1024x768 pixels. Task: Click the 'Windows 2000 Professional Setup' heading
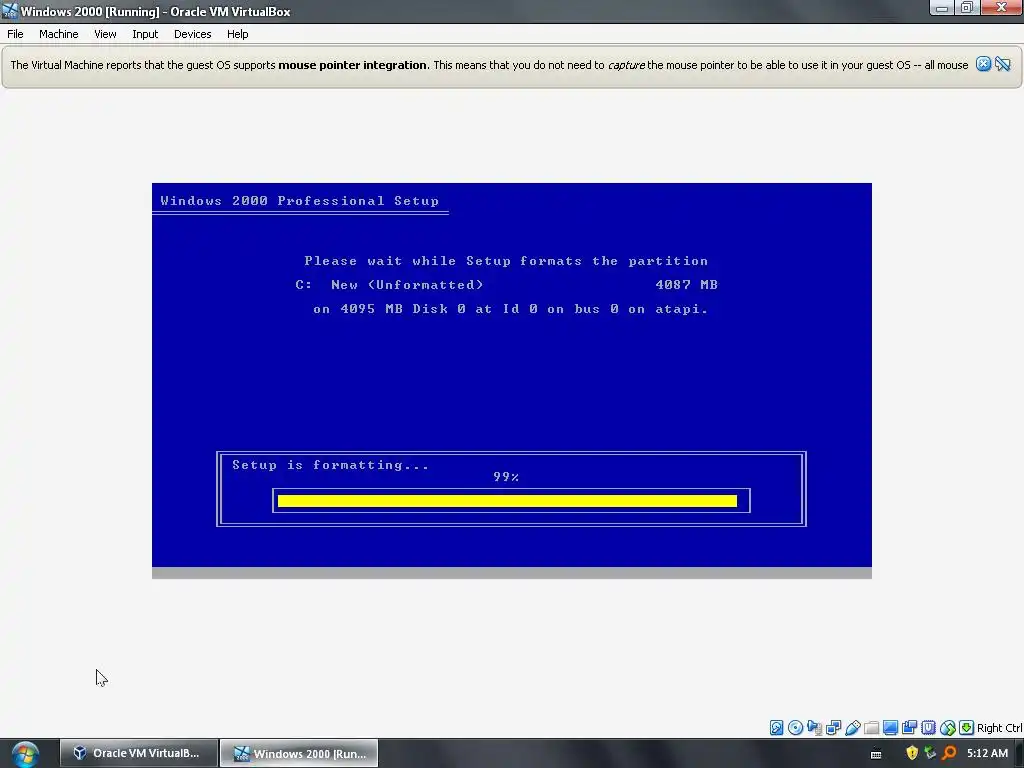(x=300, y=200)
